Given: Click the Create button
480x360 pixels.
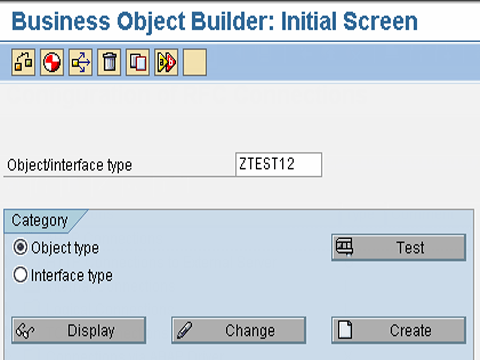Looking at the screenshot, I should (399, 330).
